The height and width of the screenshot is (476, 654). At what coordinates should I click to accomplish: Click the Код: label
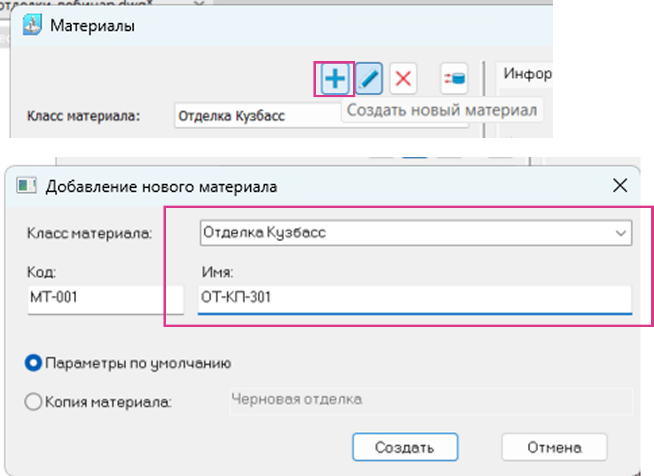pos(41,272)
